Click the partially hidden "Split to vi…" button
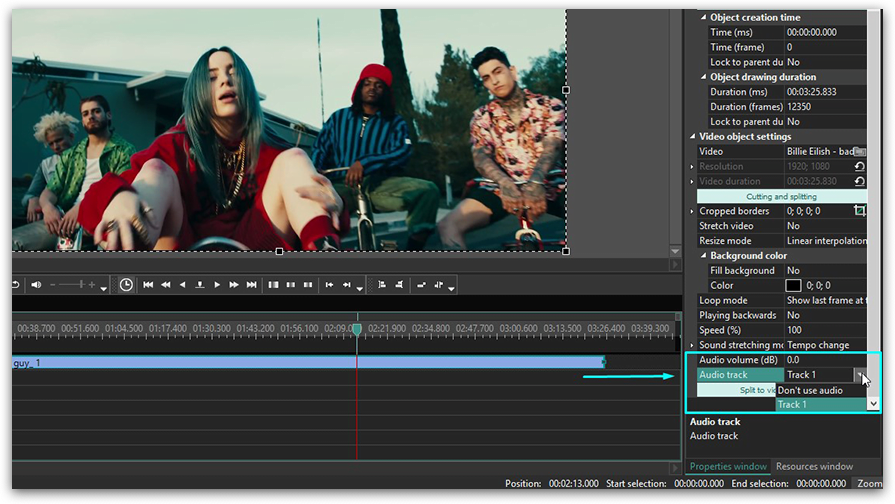Viewport: 895px width, 504px height. point(736,390)
